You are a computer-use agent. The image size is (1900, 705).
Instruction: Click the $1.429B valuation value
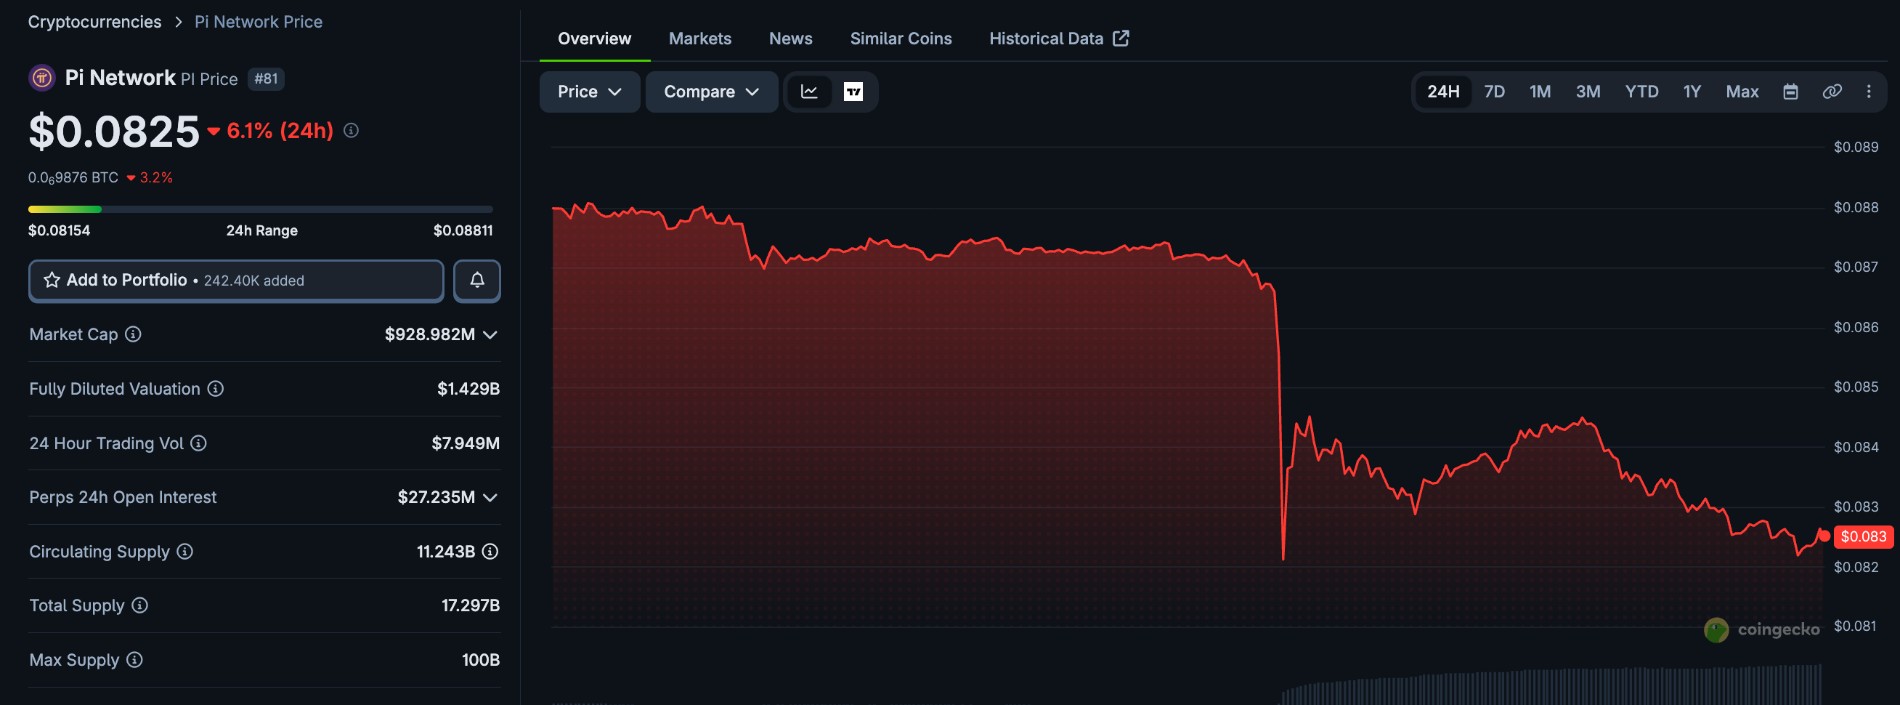click(468, 389)
